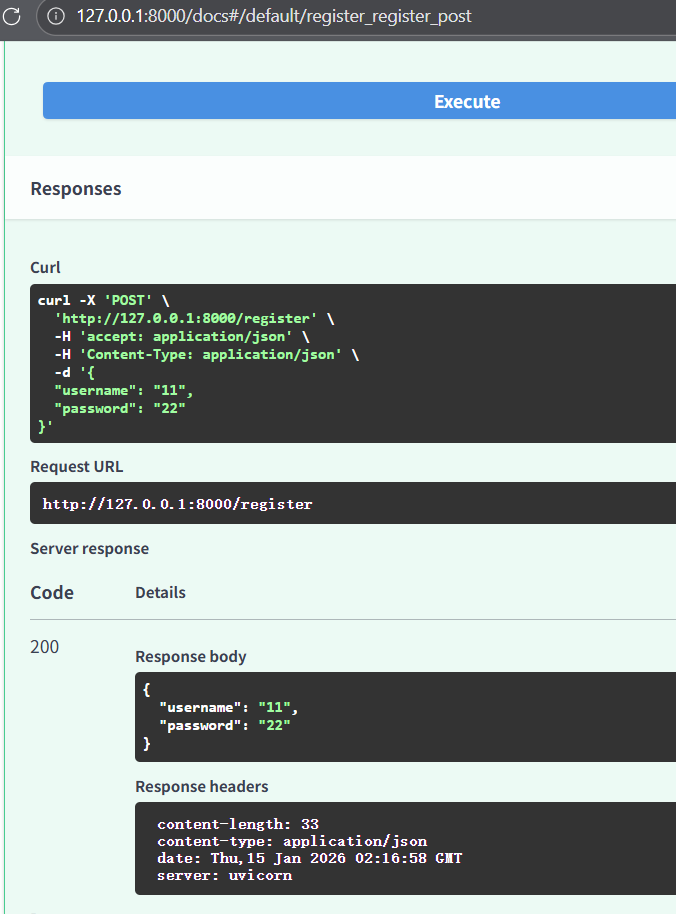
Task: Run the request with the Execute button
Action: [360, 101]
